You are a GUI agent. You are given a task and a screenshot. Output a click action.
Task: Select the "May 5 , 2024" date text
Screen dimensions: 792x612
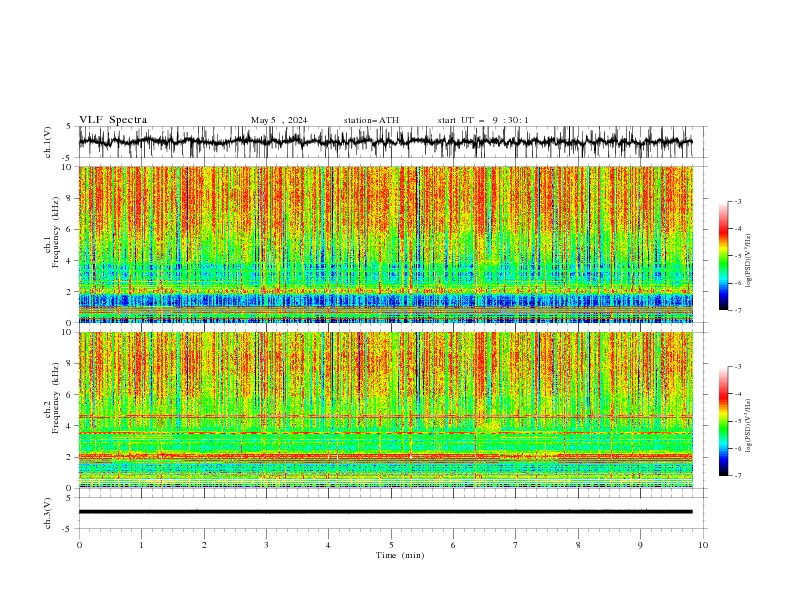[279, 120]
